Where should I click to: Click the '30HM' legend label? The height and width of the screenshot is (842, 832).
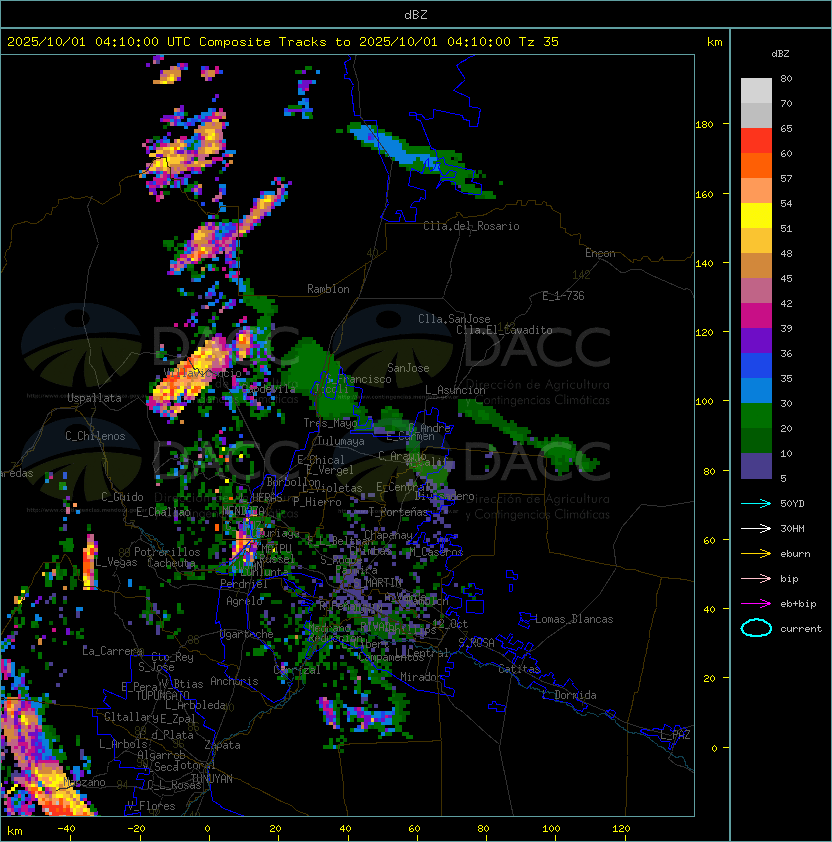point(792,528)
